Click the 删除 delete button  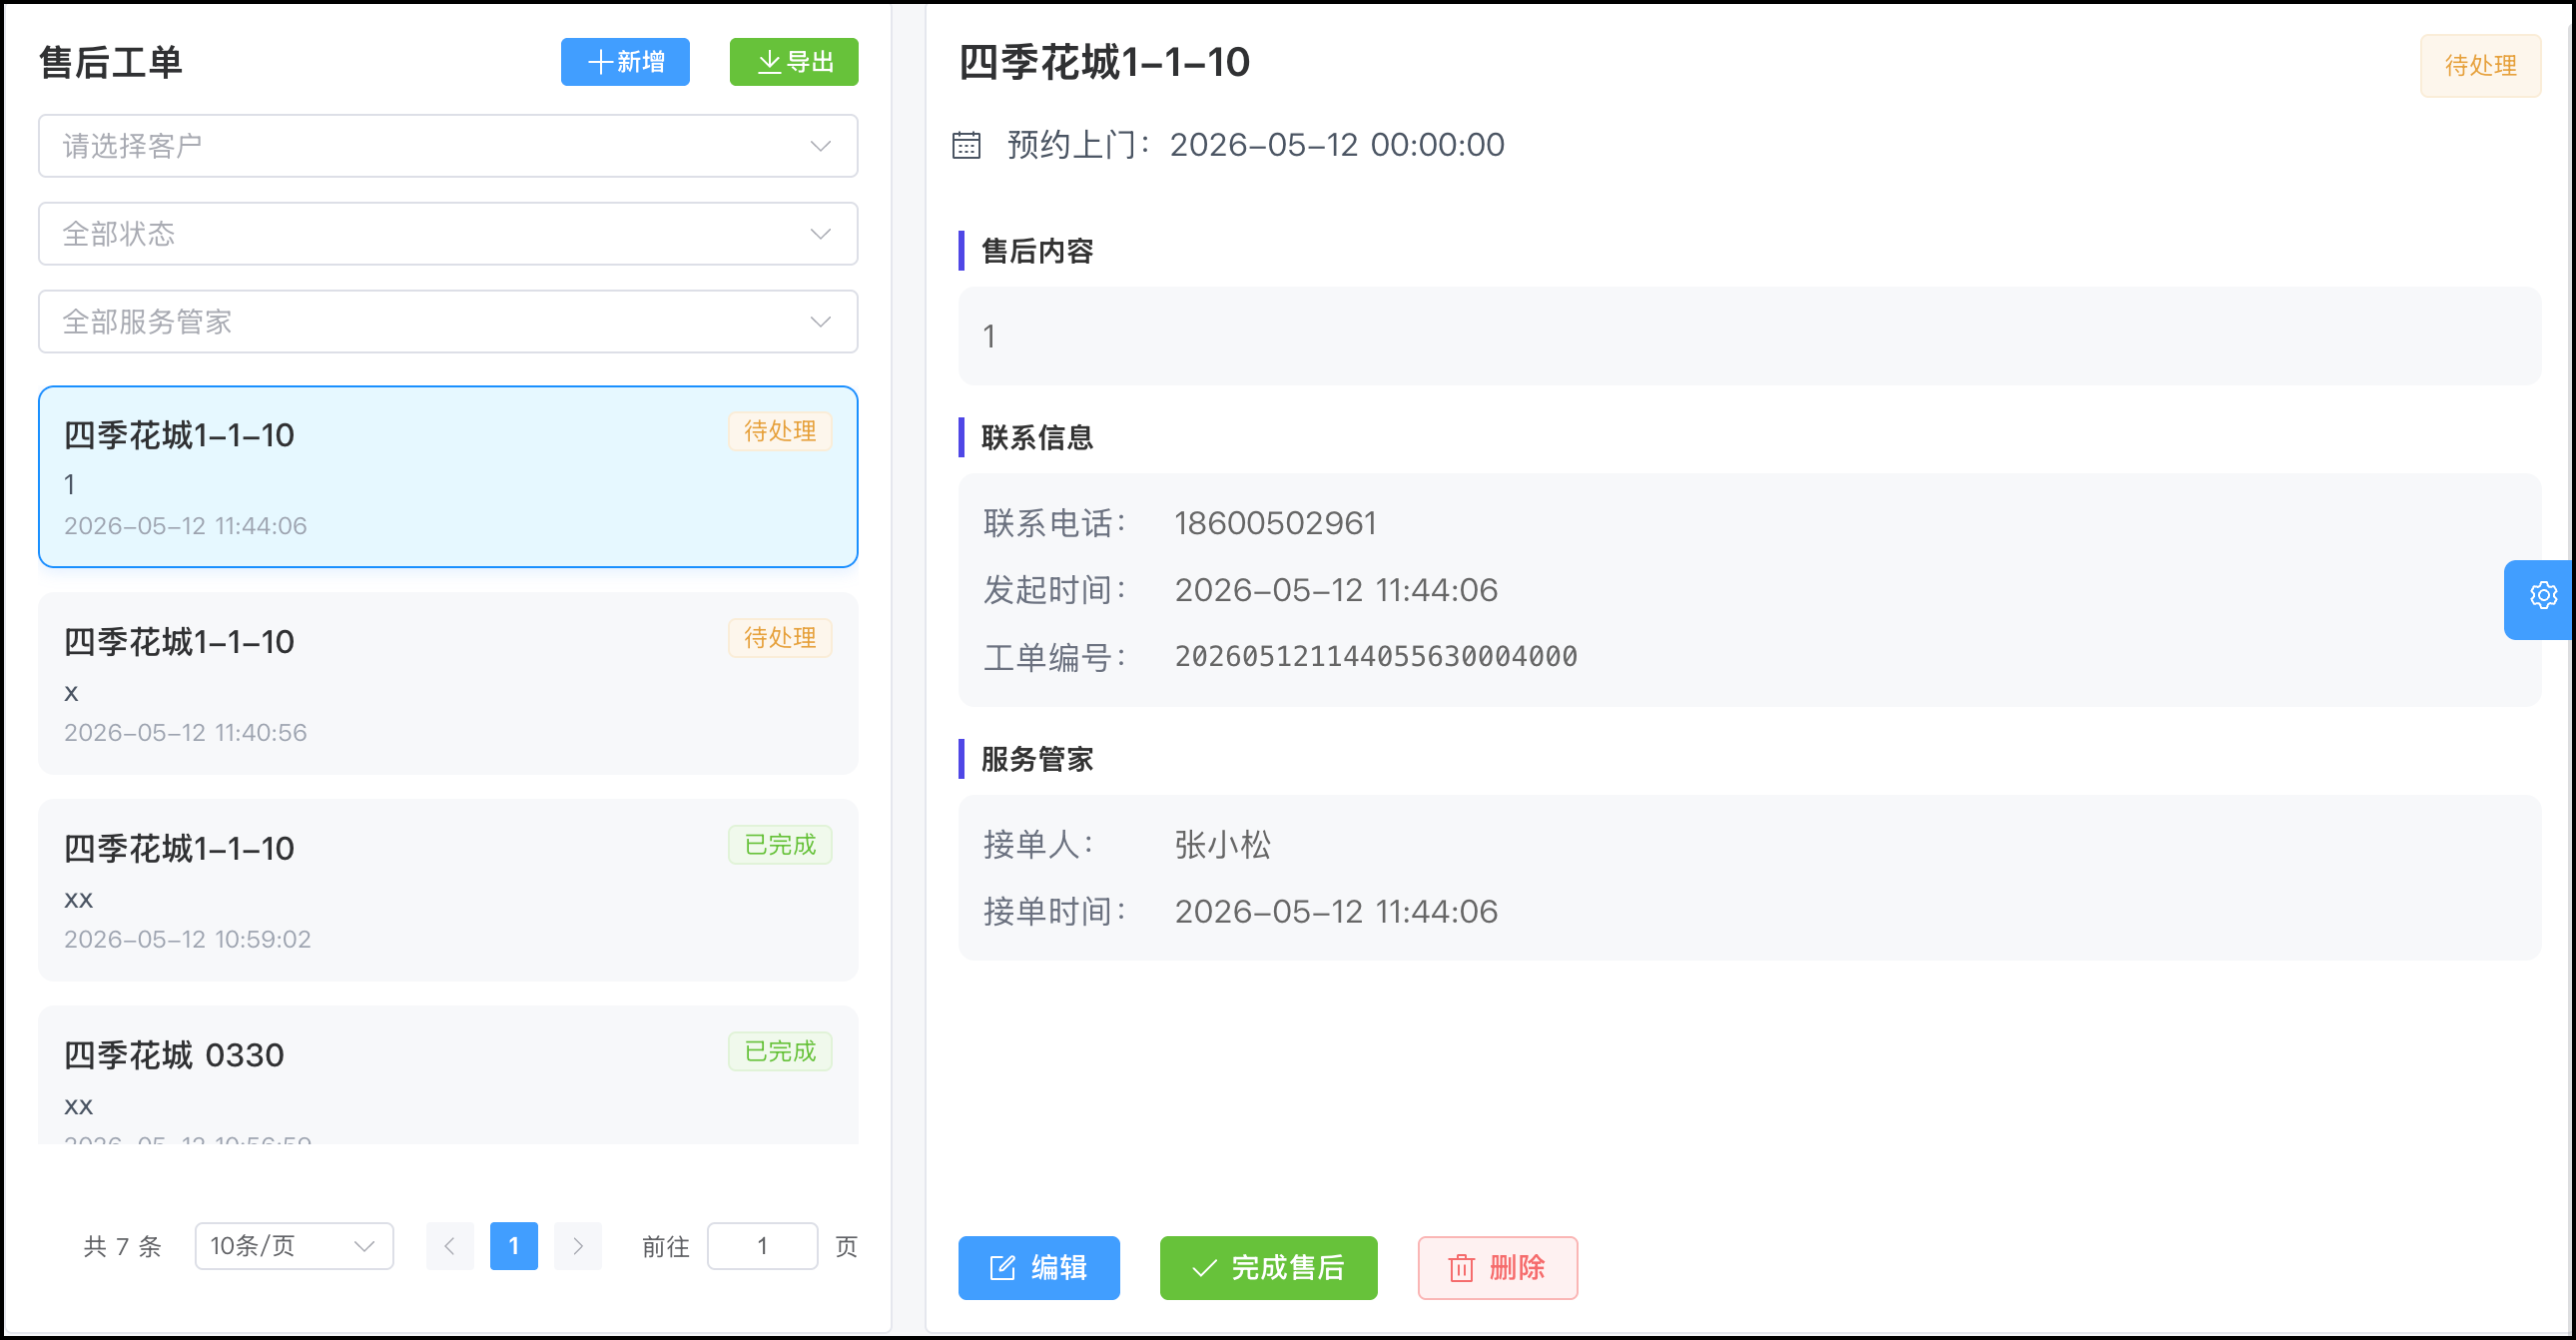[x=1497, y=1268]
